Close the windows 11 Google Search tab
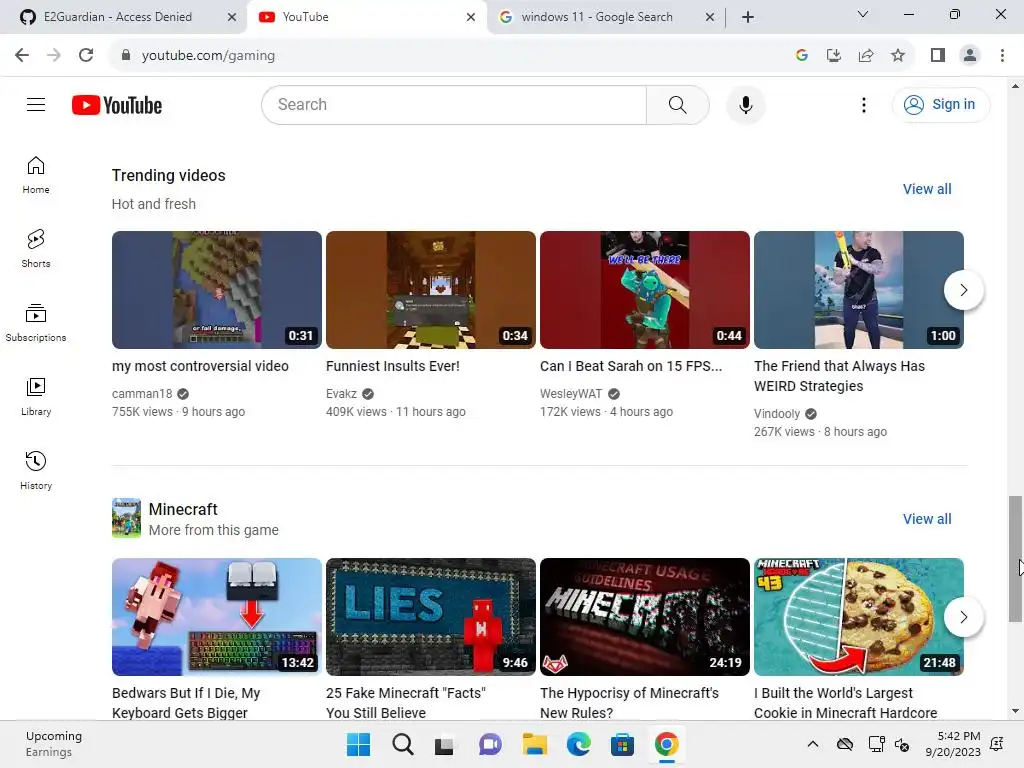This screenshot has height=768, width=1024. [x=710, y=17]
